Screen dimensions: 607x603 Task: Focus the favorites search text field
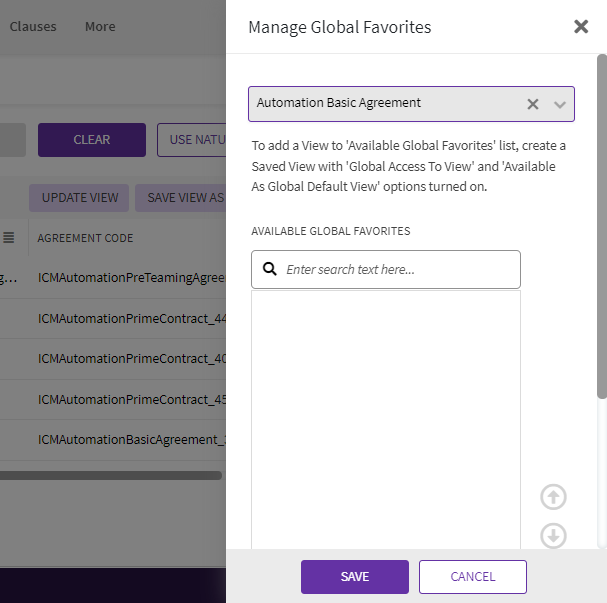[398, 269]
